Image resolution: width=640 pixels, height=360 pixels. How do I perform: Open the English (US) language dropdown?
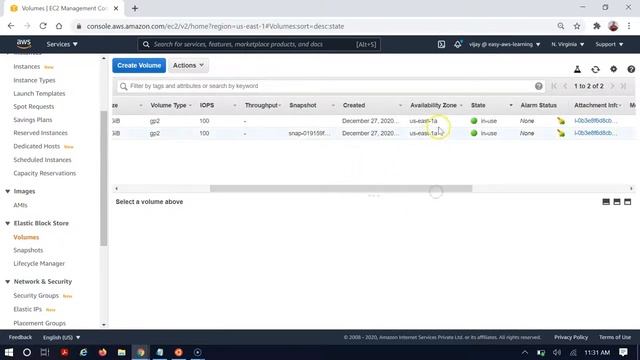pos(62,338)
